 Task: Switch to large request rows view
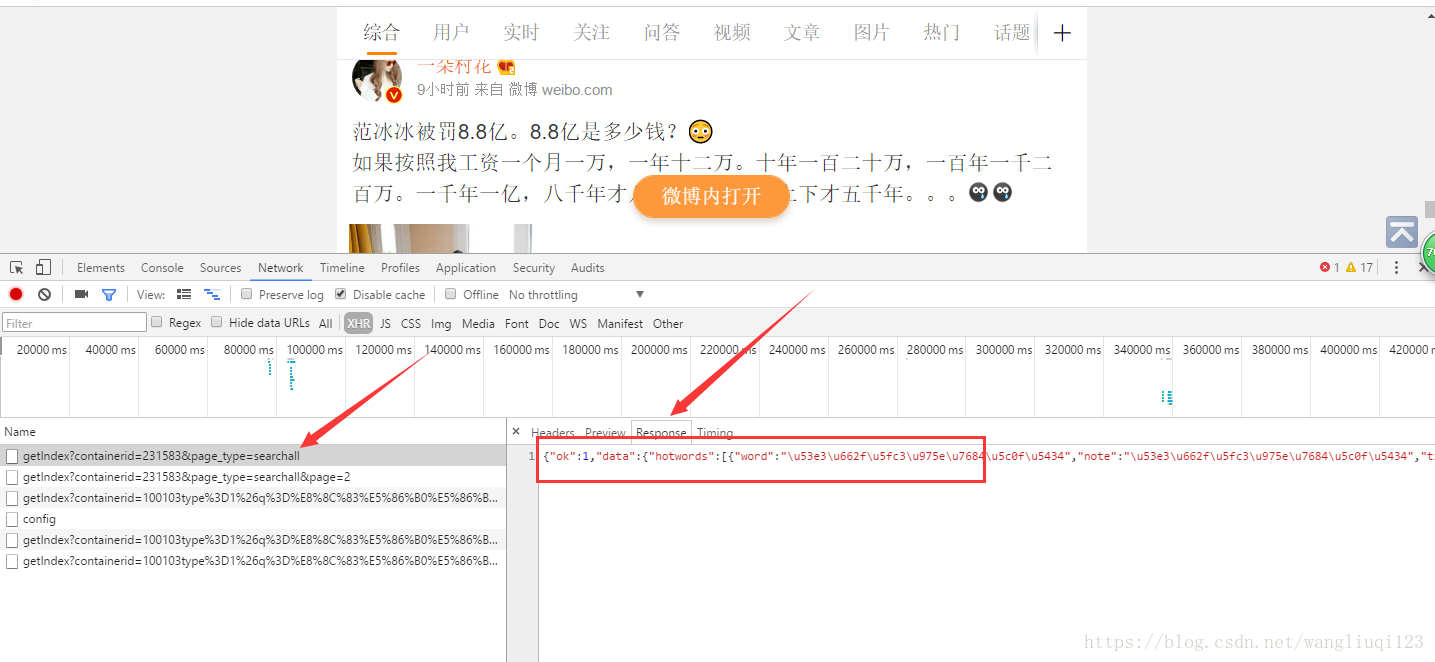[184, 294]
